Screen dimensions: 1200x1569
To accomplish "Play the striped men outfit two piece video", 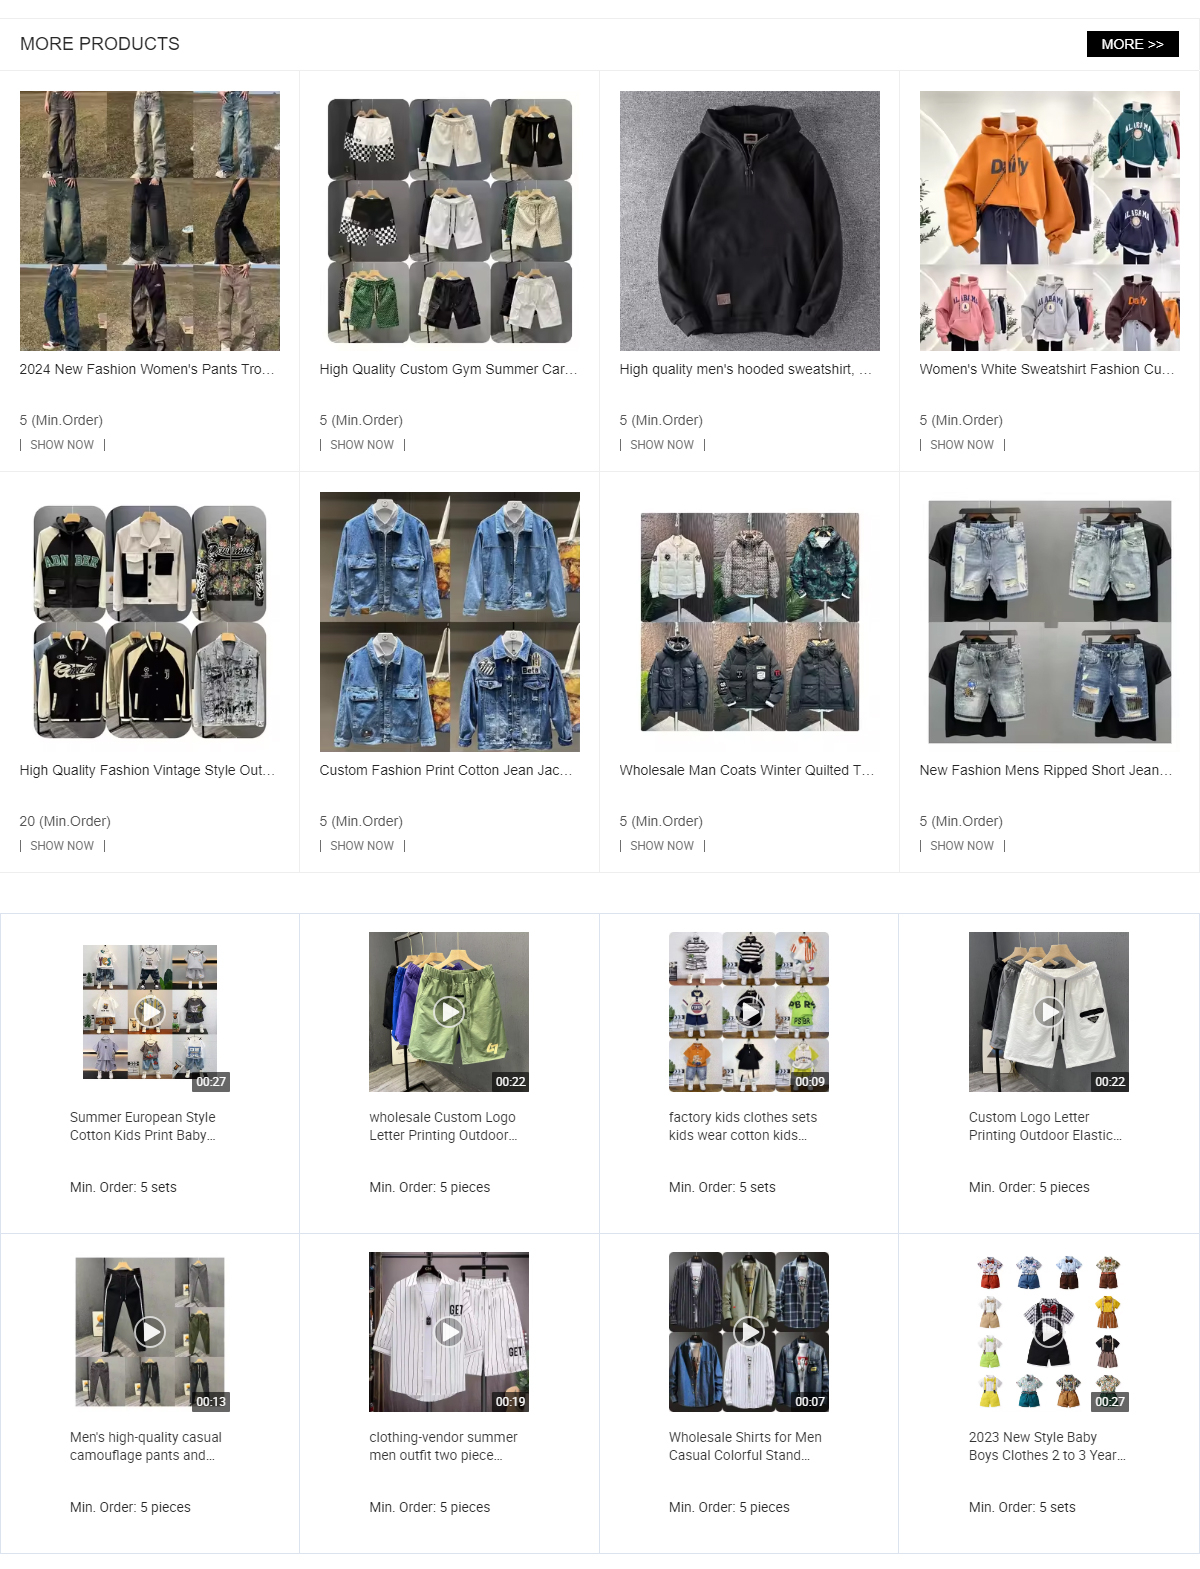I will (x=449, y=1332).
